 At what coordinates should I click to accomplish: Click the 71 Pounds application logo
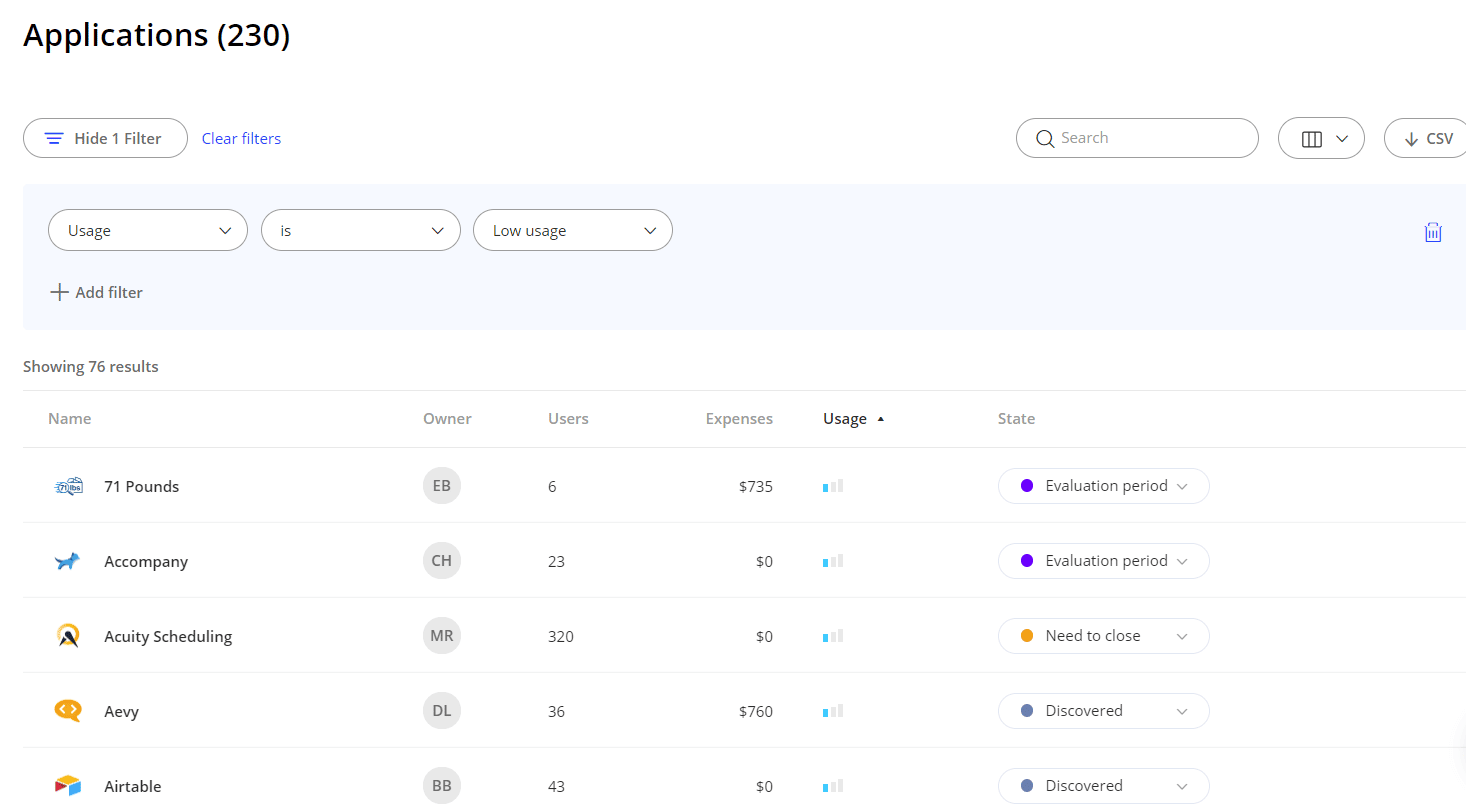click(x=68, y=486)
